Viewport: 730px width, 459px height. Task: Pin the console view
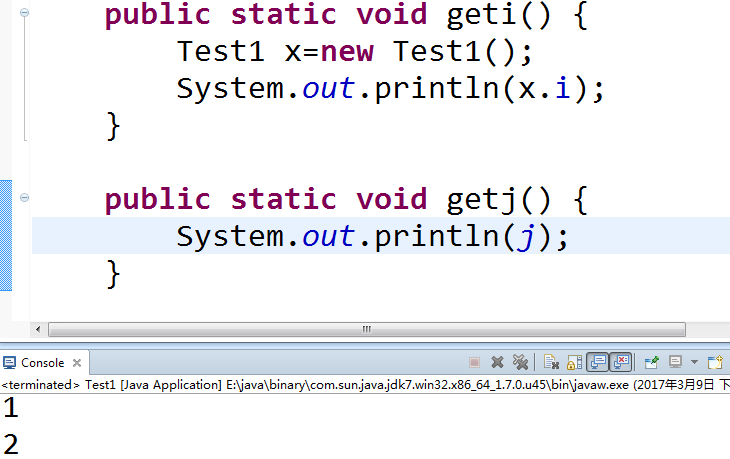[x=652, y=362]
